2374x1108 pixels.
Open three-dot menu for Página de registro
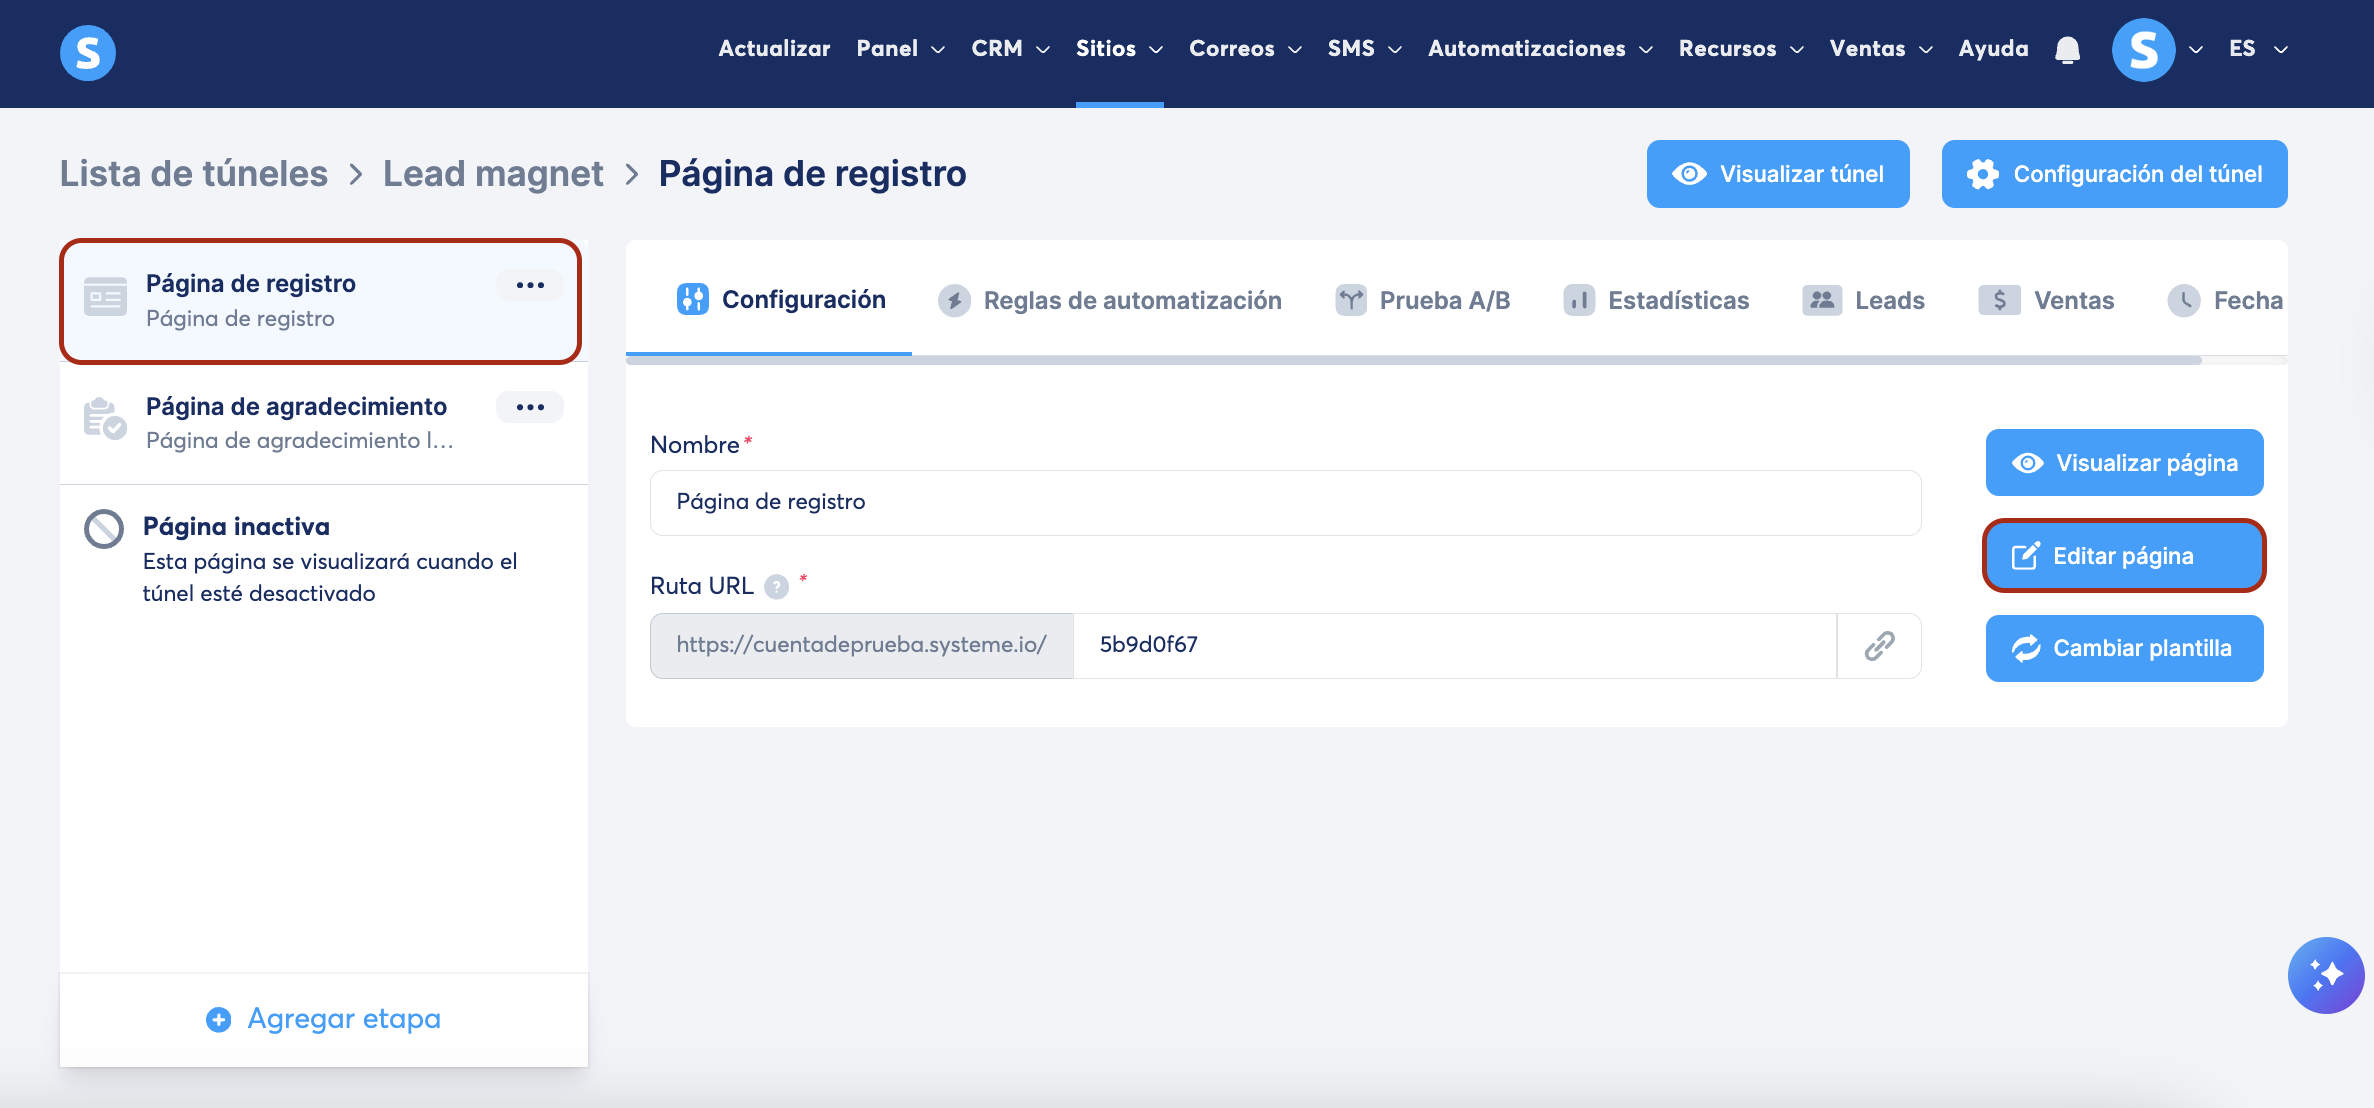click(x=530, y=285)
